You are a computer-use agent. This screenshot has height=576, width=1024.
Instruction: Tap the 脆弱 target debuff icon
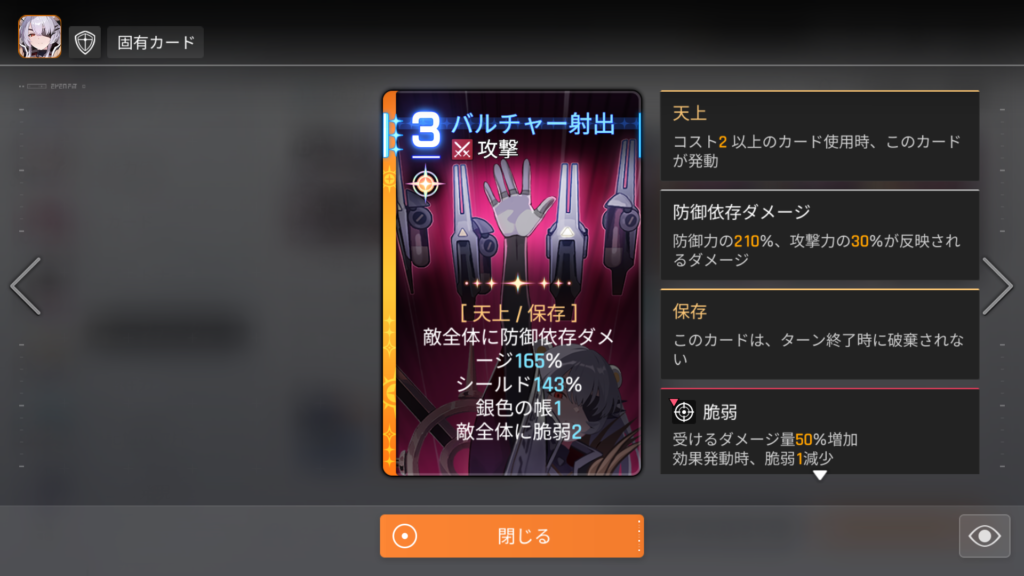pos(683,412)
